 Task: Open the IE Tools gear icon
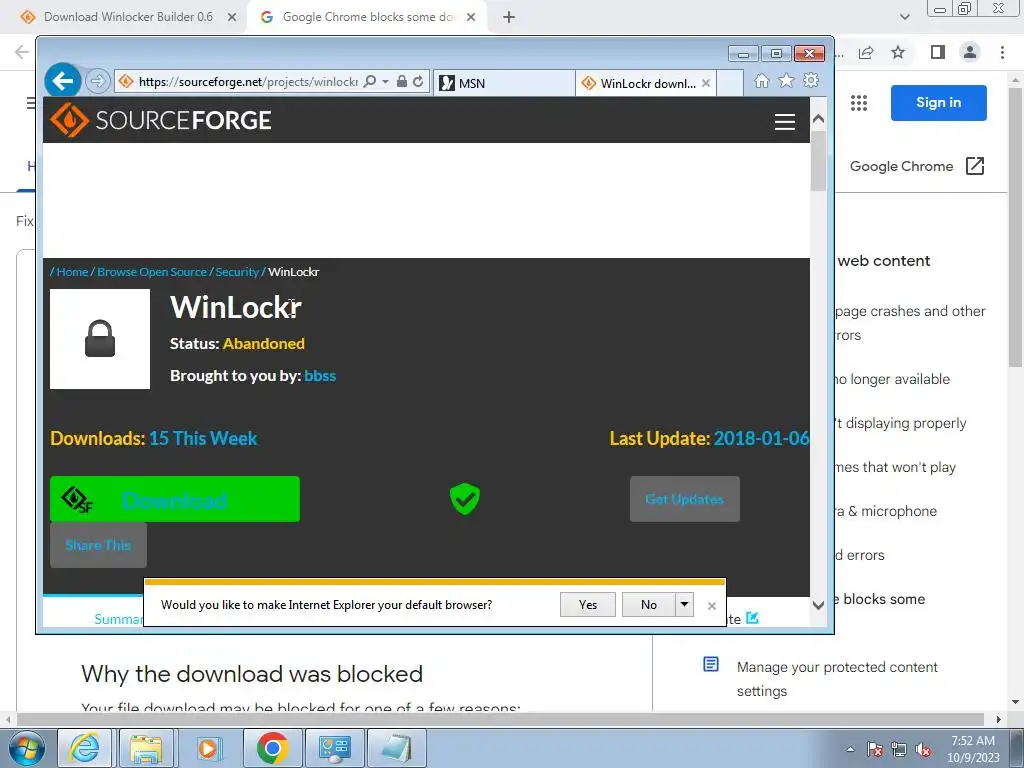click(811, 80)
